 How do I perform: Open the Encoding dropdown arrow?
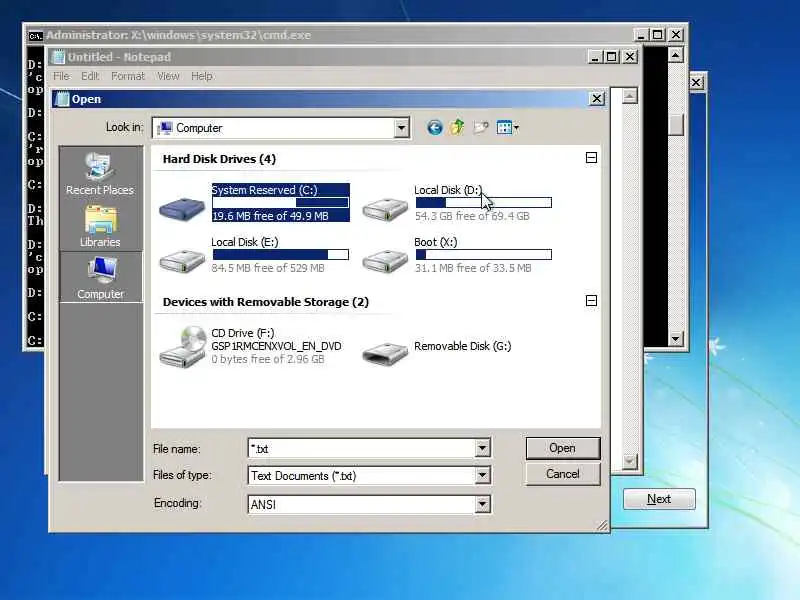click(x=482, y=504)
